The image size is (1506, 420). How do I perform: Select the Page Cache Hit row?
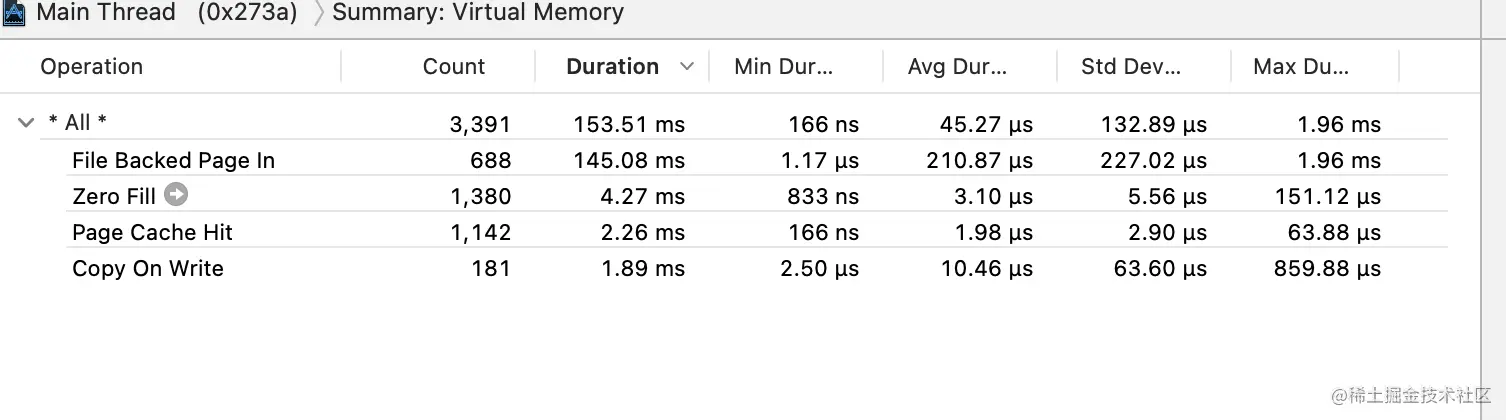152,233
